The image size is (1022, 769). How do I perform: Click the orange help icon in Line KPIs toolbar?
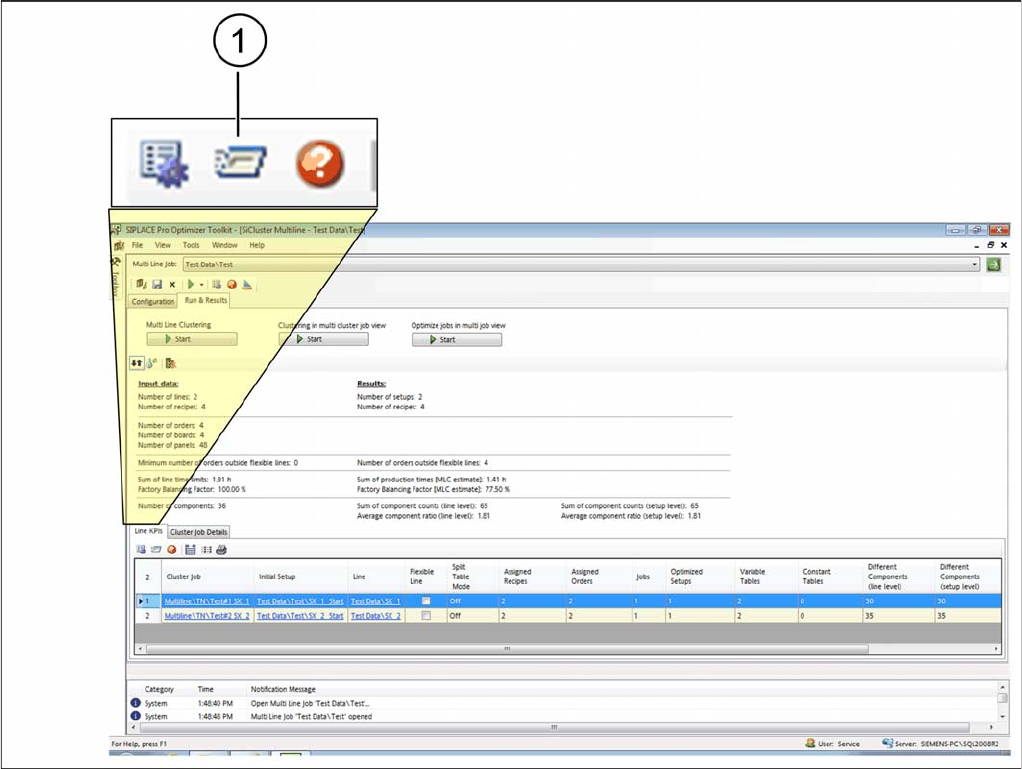pos(171,549)
